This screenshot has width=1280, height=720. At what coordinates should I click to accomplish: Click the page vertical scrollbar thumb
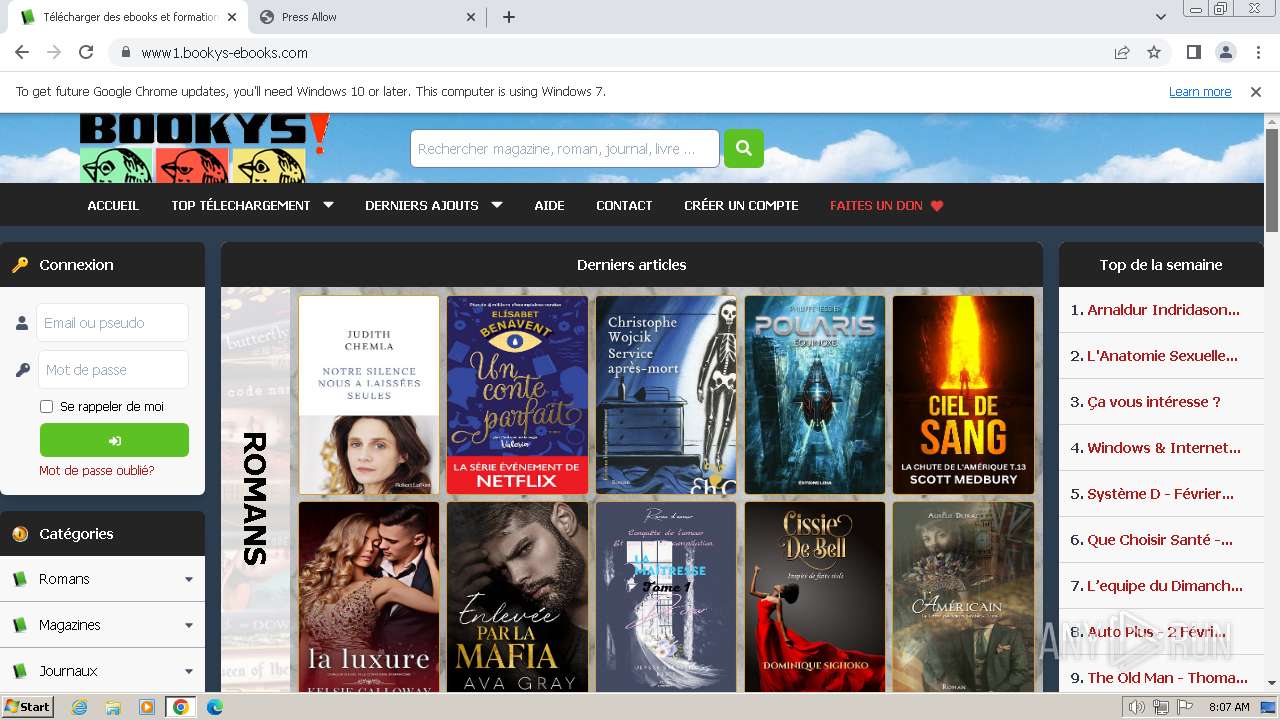pos(1272,180)
